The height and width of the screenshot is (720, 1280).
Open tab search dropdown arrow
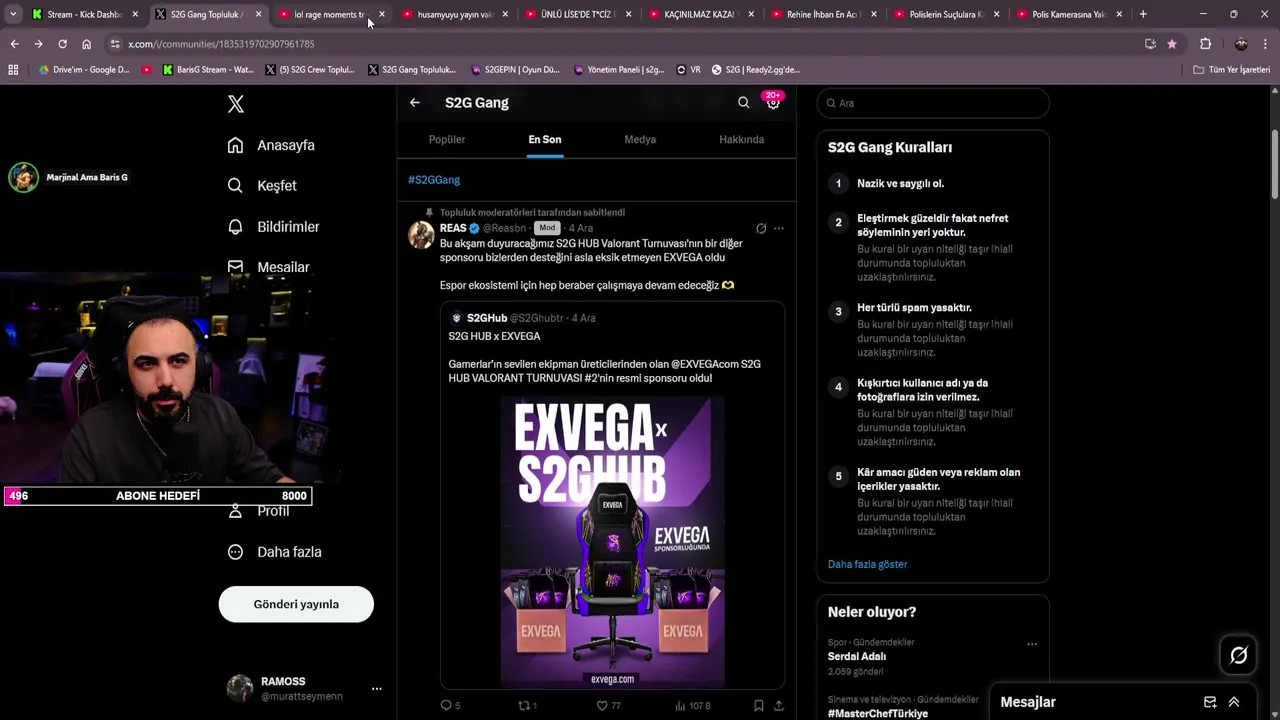coord(13,14)
